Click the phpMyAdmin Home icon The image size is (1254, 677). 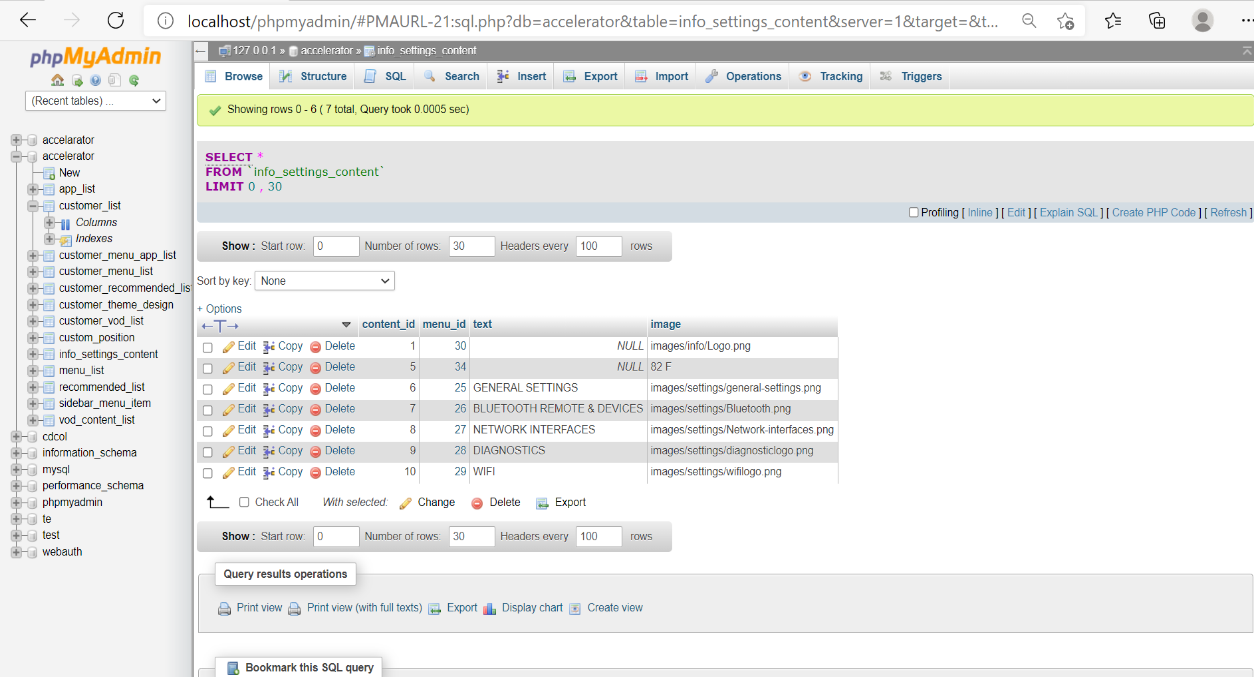pos(58,80)
